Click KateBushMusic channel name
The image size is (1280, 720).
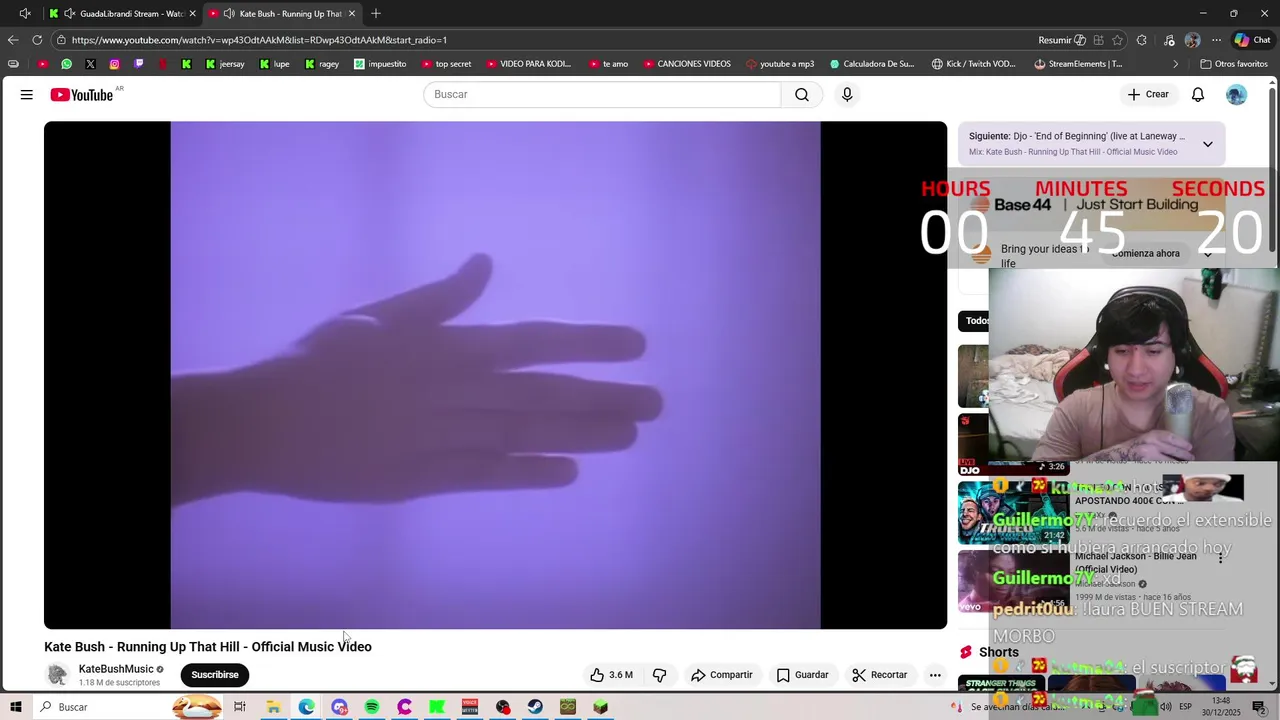pyautogui.click(x=116, y=669)
